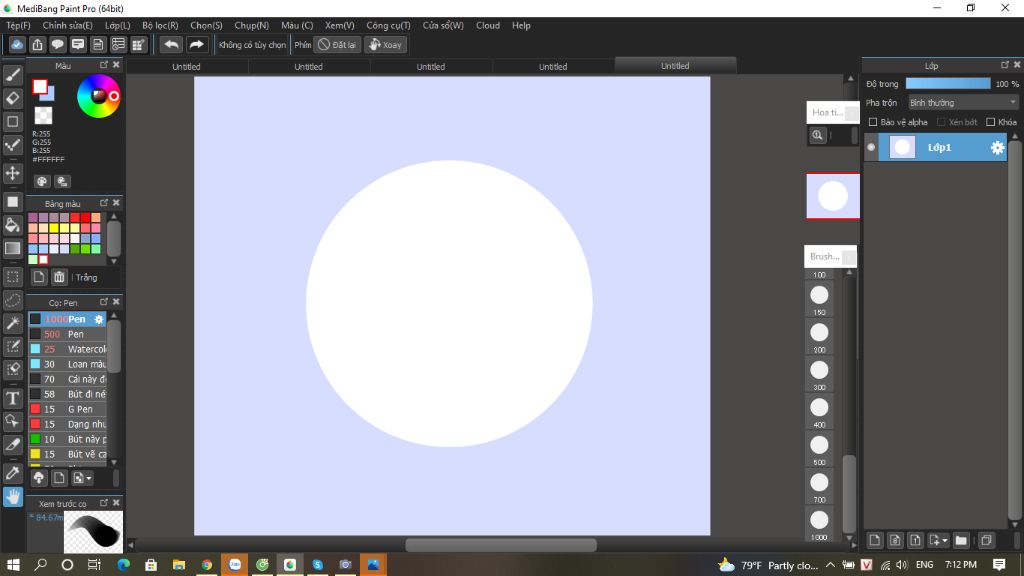Select the Dot tool (square outline)
Viewport: 1024px width, 576px height.
pos(12,121)
